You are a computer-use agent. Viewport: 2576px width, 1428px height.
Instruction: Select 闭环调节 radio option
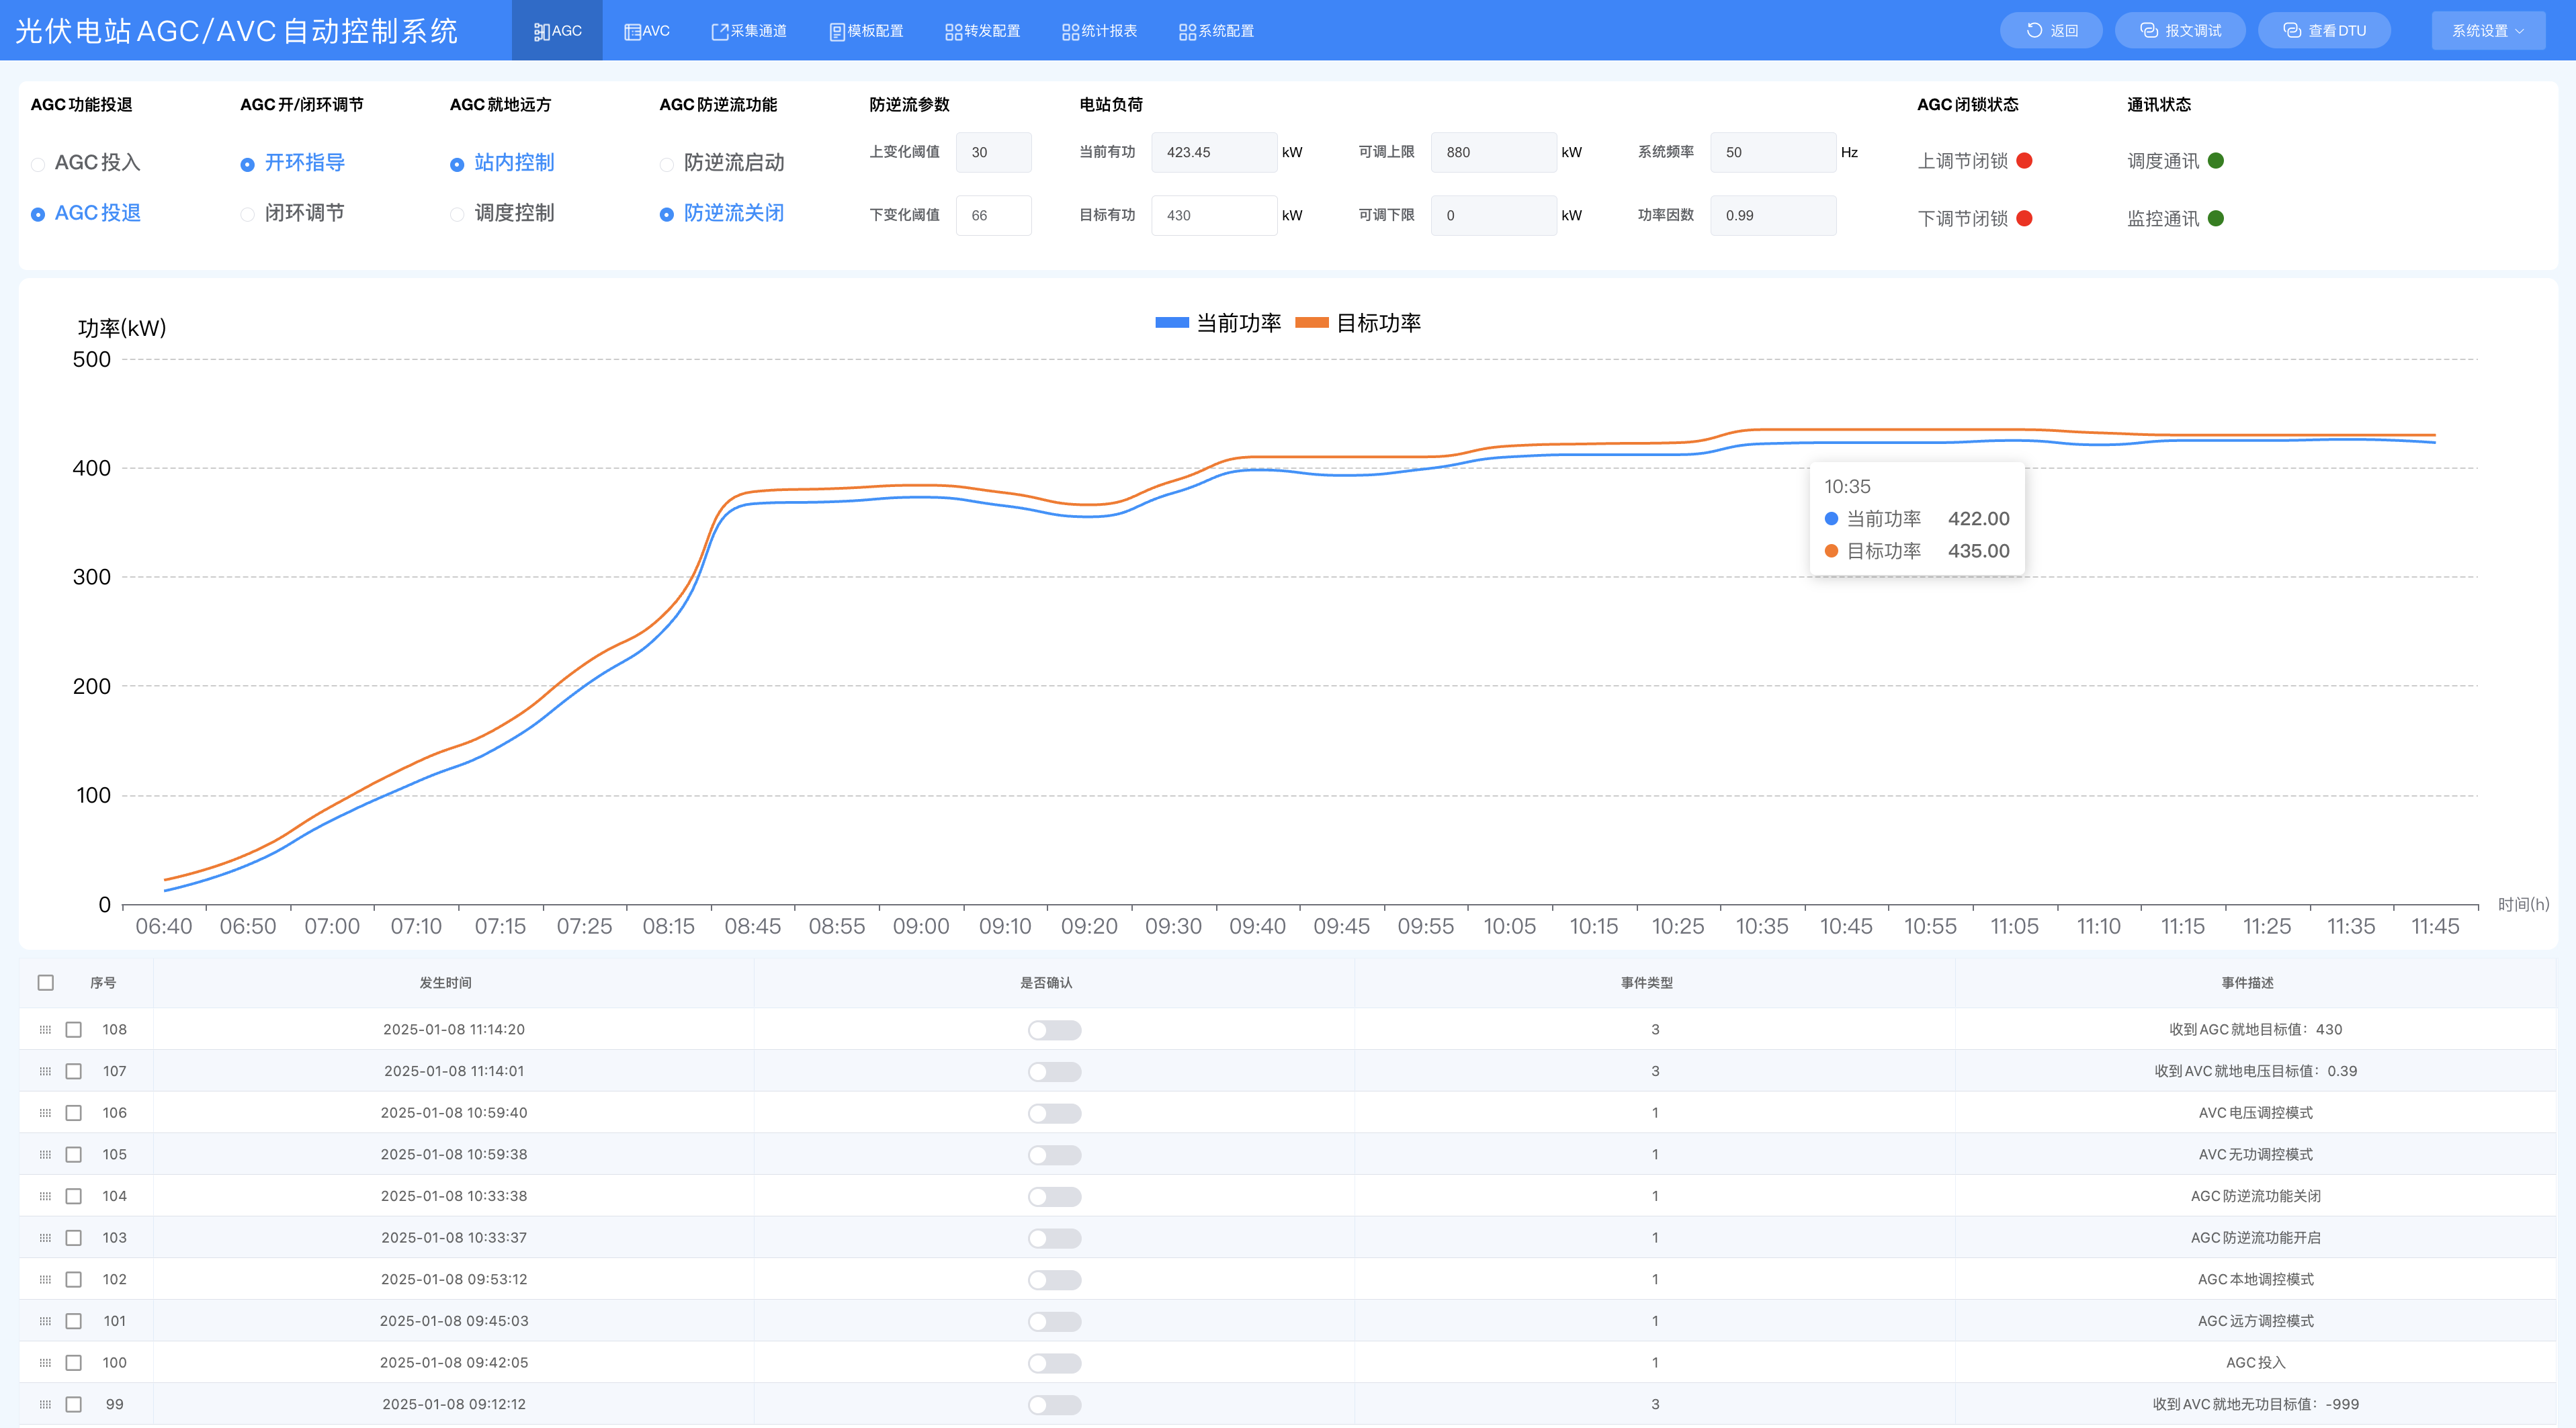[x=248, y=214]
